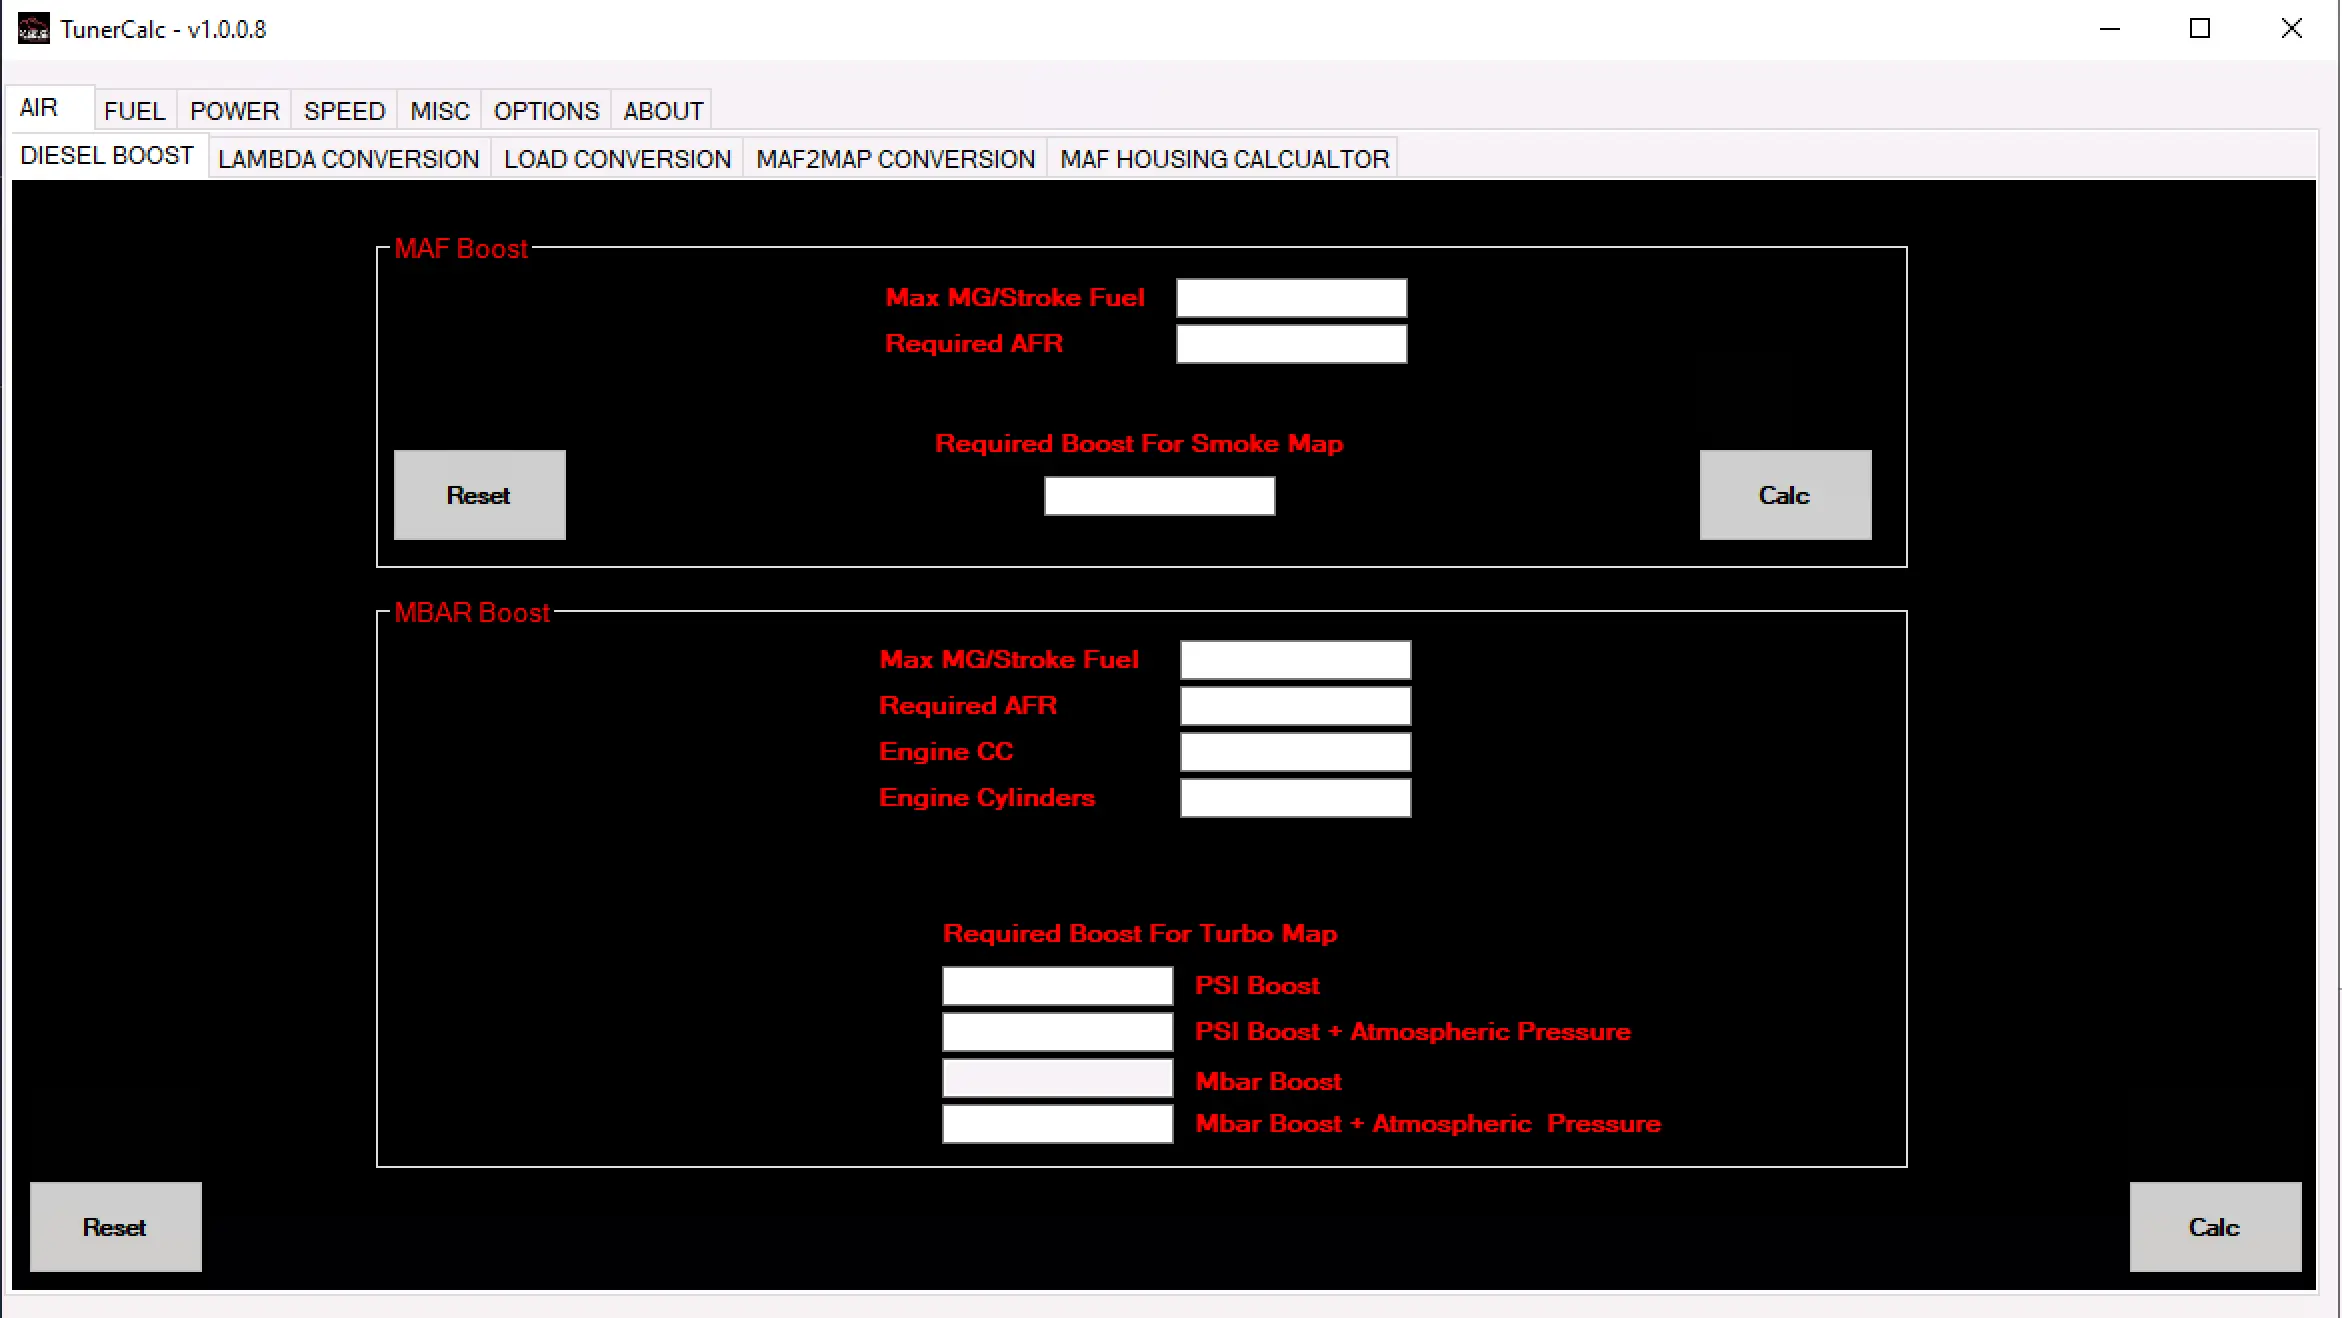
Task: Switch to the FUEL tab
Action: (134, 110)
